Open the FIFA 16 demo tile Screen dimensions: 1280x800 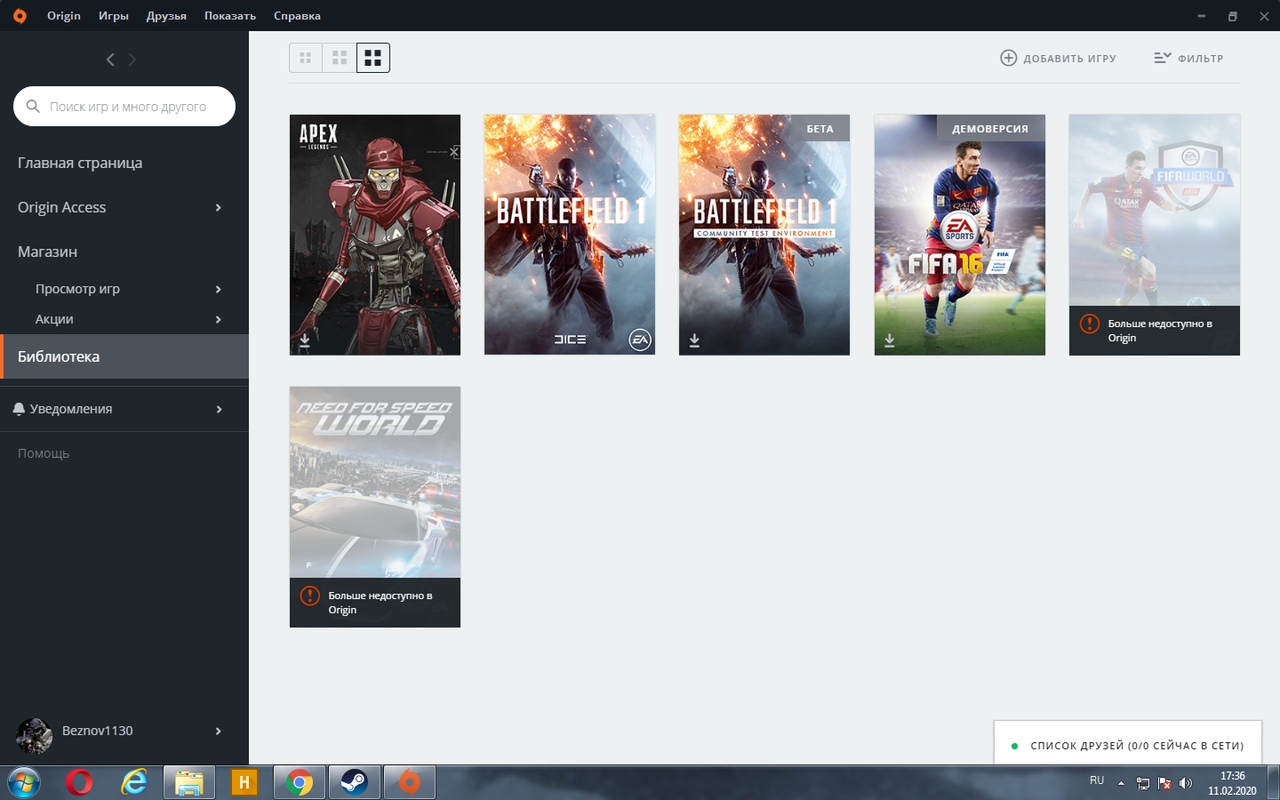click(x=960, y=235)
